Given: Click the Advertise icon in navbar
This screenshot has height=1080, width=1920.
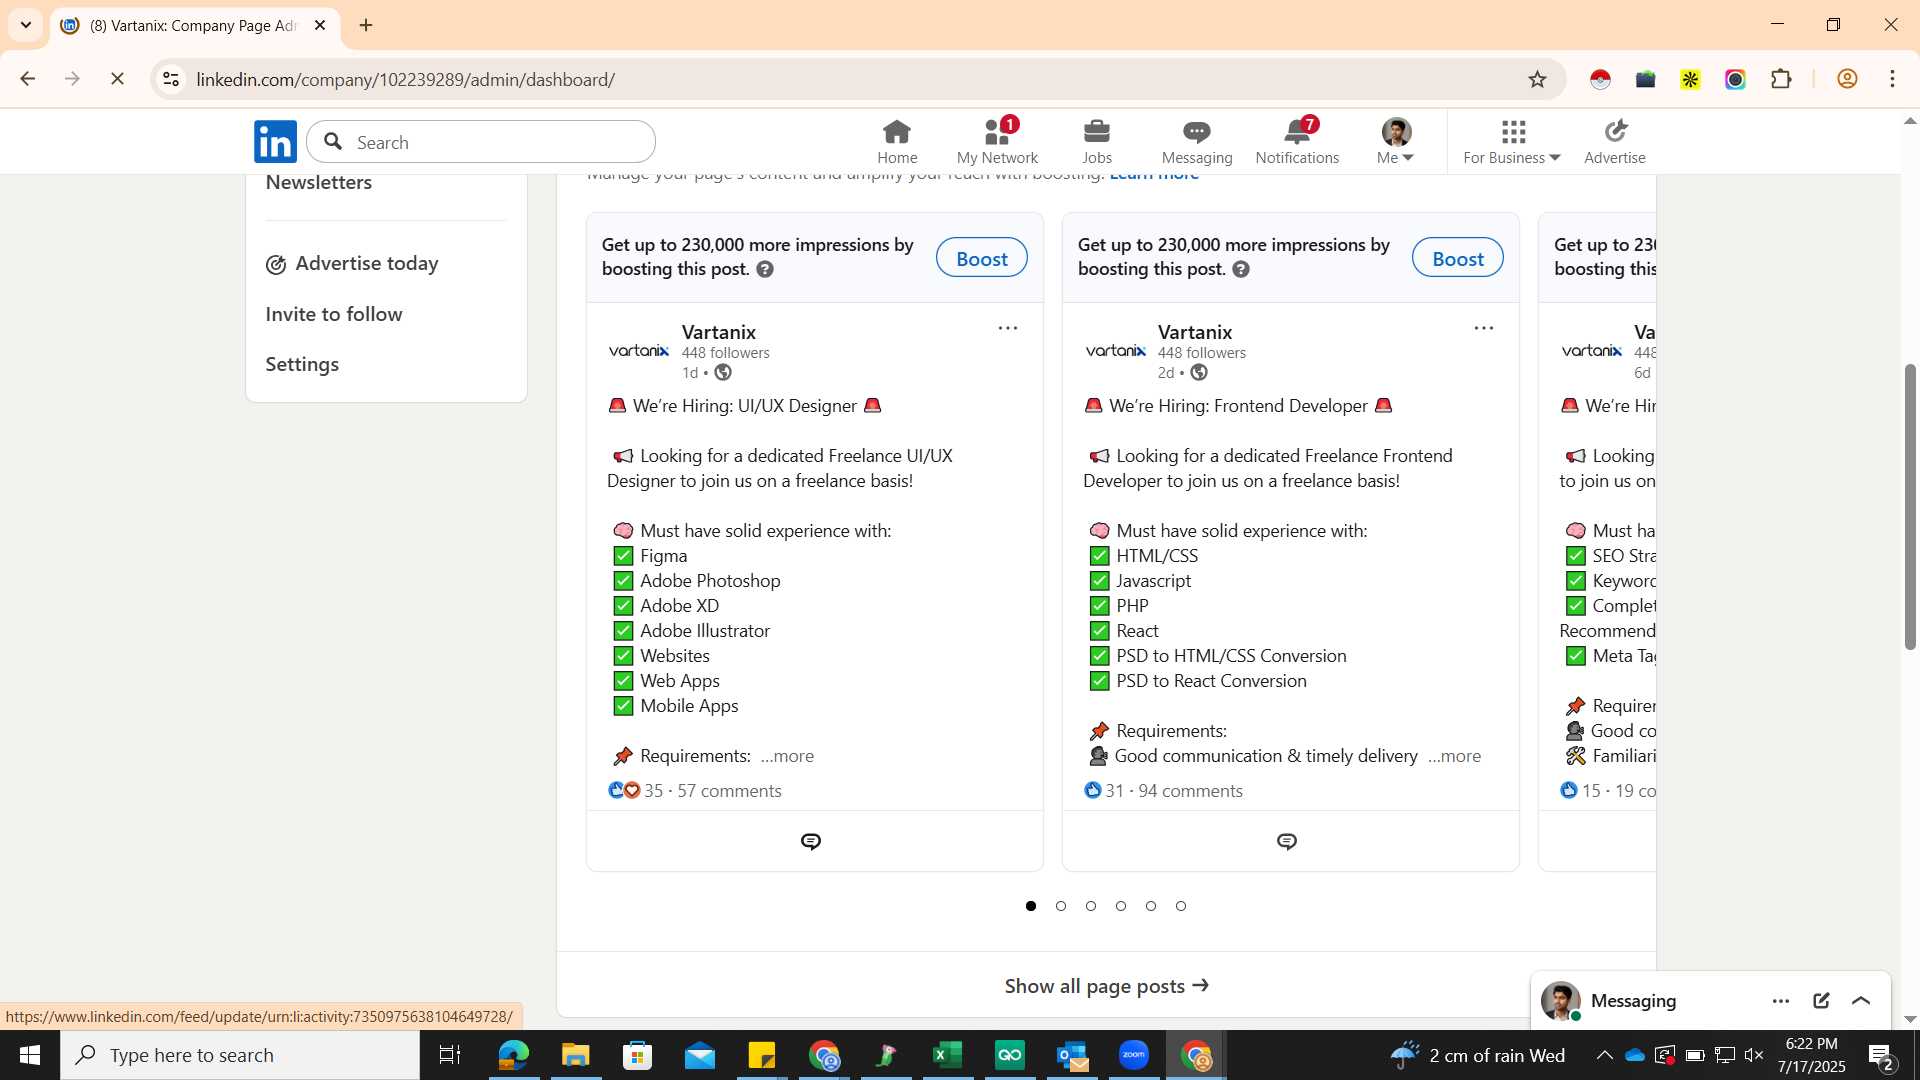Looking at the screenshot, I should point(1614,142).
